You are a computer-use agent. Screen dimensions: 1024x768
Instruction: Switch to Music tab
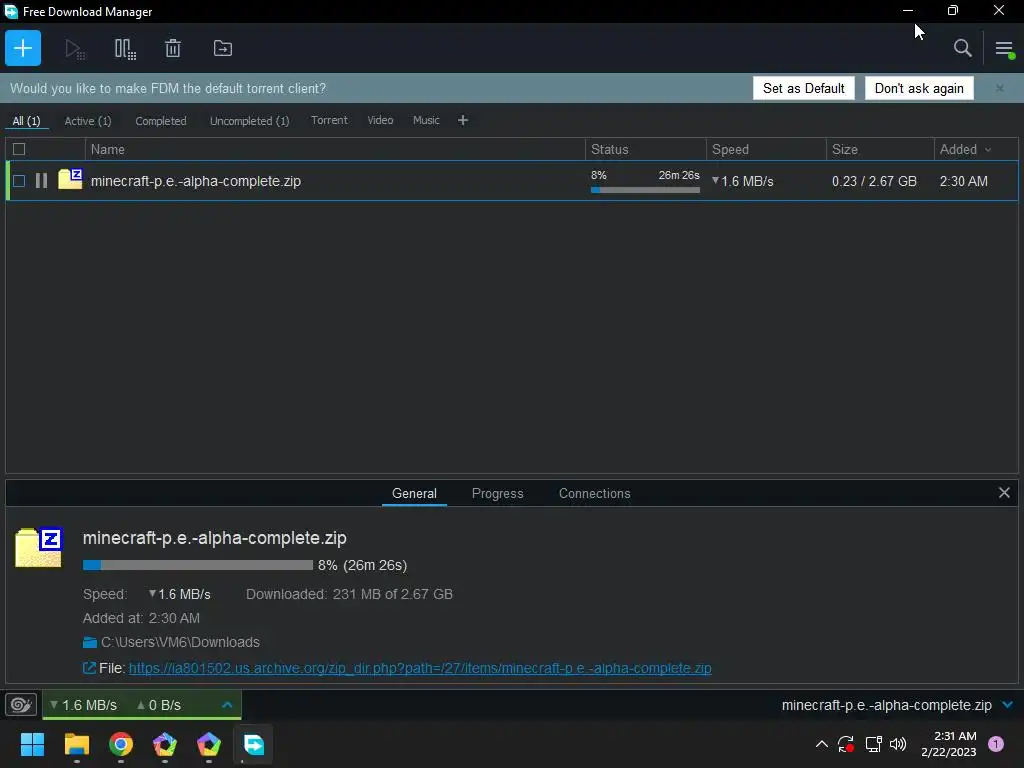426,120
